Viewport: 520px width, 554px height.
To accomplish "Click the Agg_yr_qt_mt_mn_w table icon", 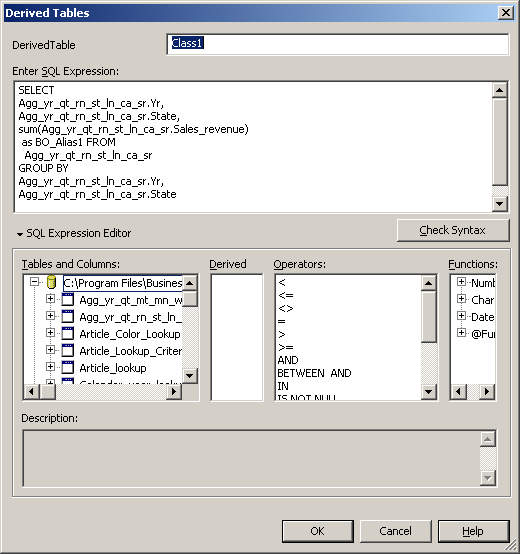I will [67, 300].
